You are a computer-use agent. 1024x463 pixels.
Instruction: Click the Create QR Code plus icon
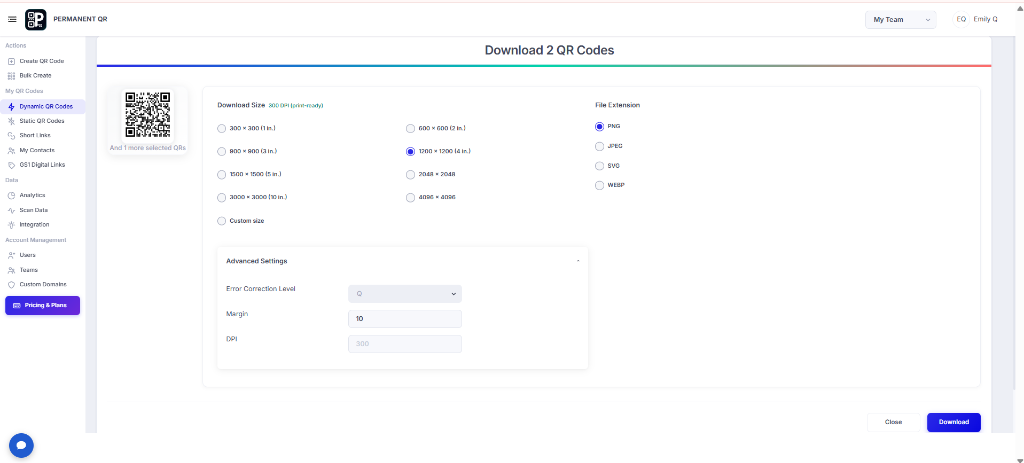coord(11,61)
